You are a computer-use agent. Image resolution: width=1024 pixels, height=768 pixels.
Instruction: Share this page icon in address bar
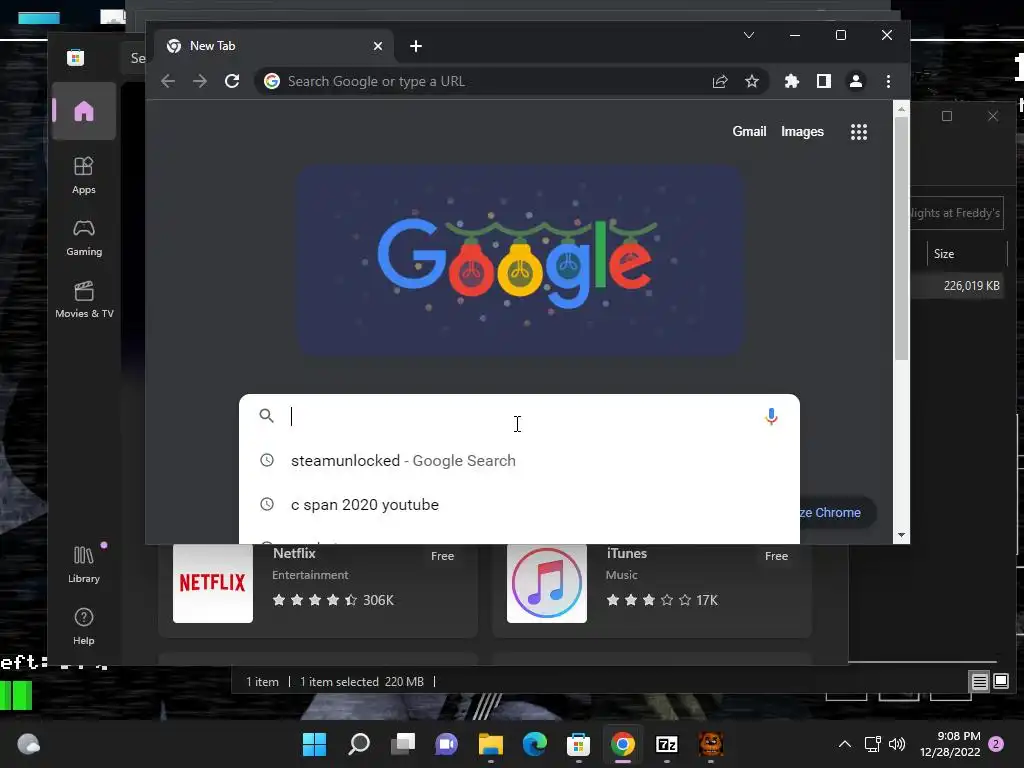click(x=720, y=81)
